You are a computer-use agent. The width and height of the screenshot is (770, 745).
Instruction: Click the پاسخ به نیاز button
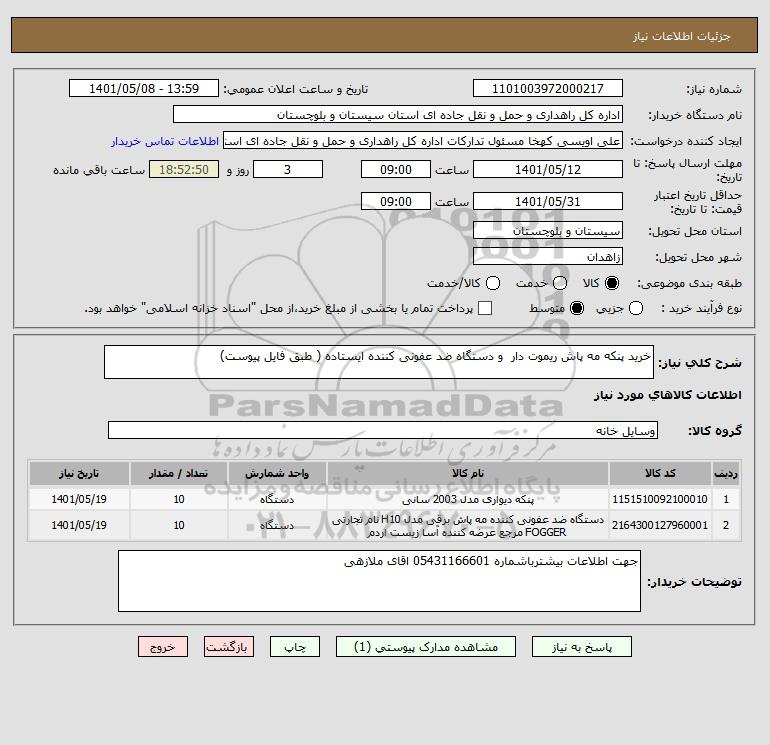[x=582, y=647]
